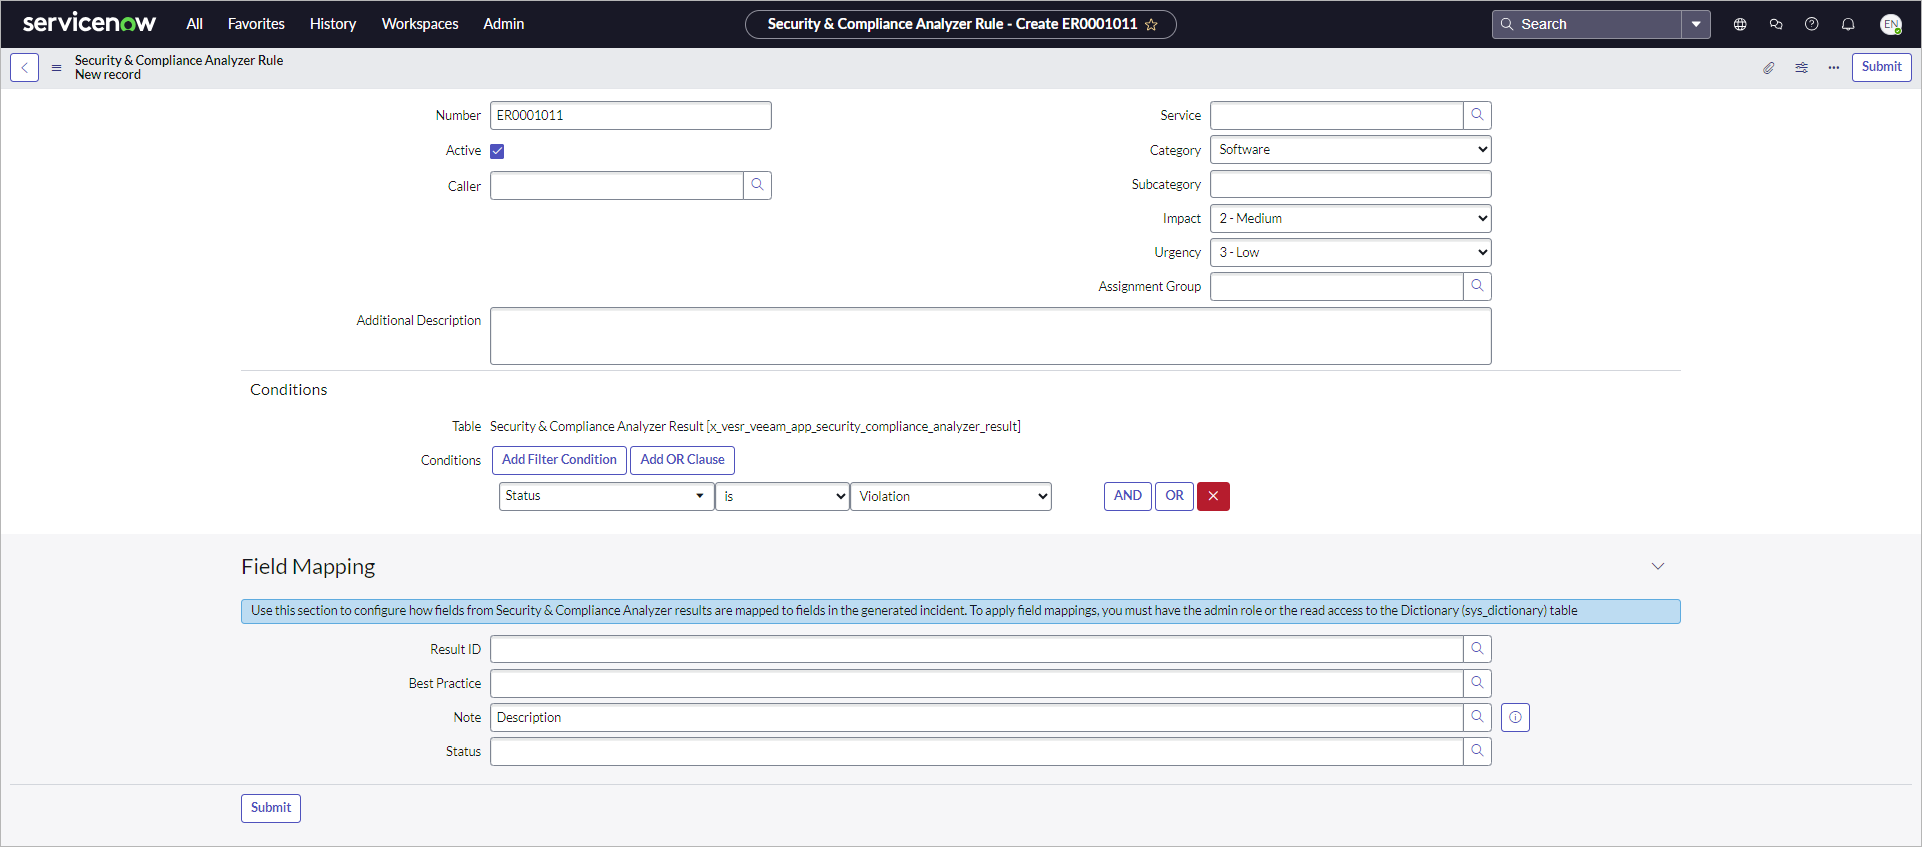Viewport: 1922px width, 847px height.
Task: Click the page title pill in header
Action: coord(960,24)
